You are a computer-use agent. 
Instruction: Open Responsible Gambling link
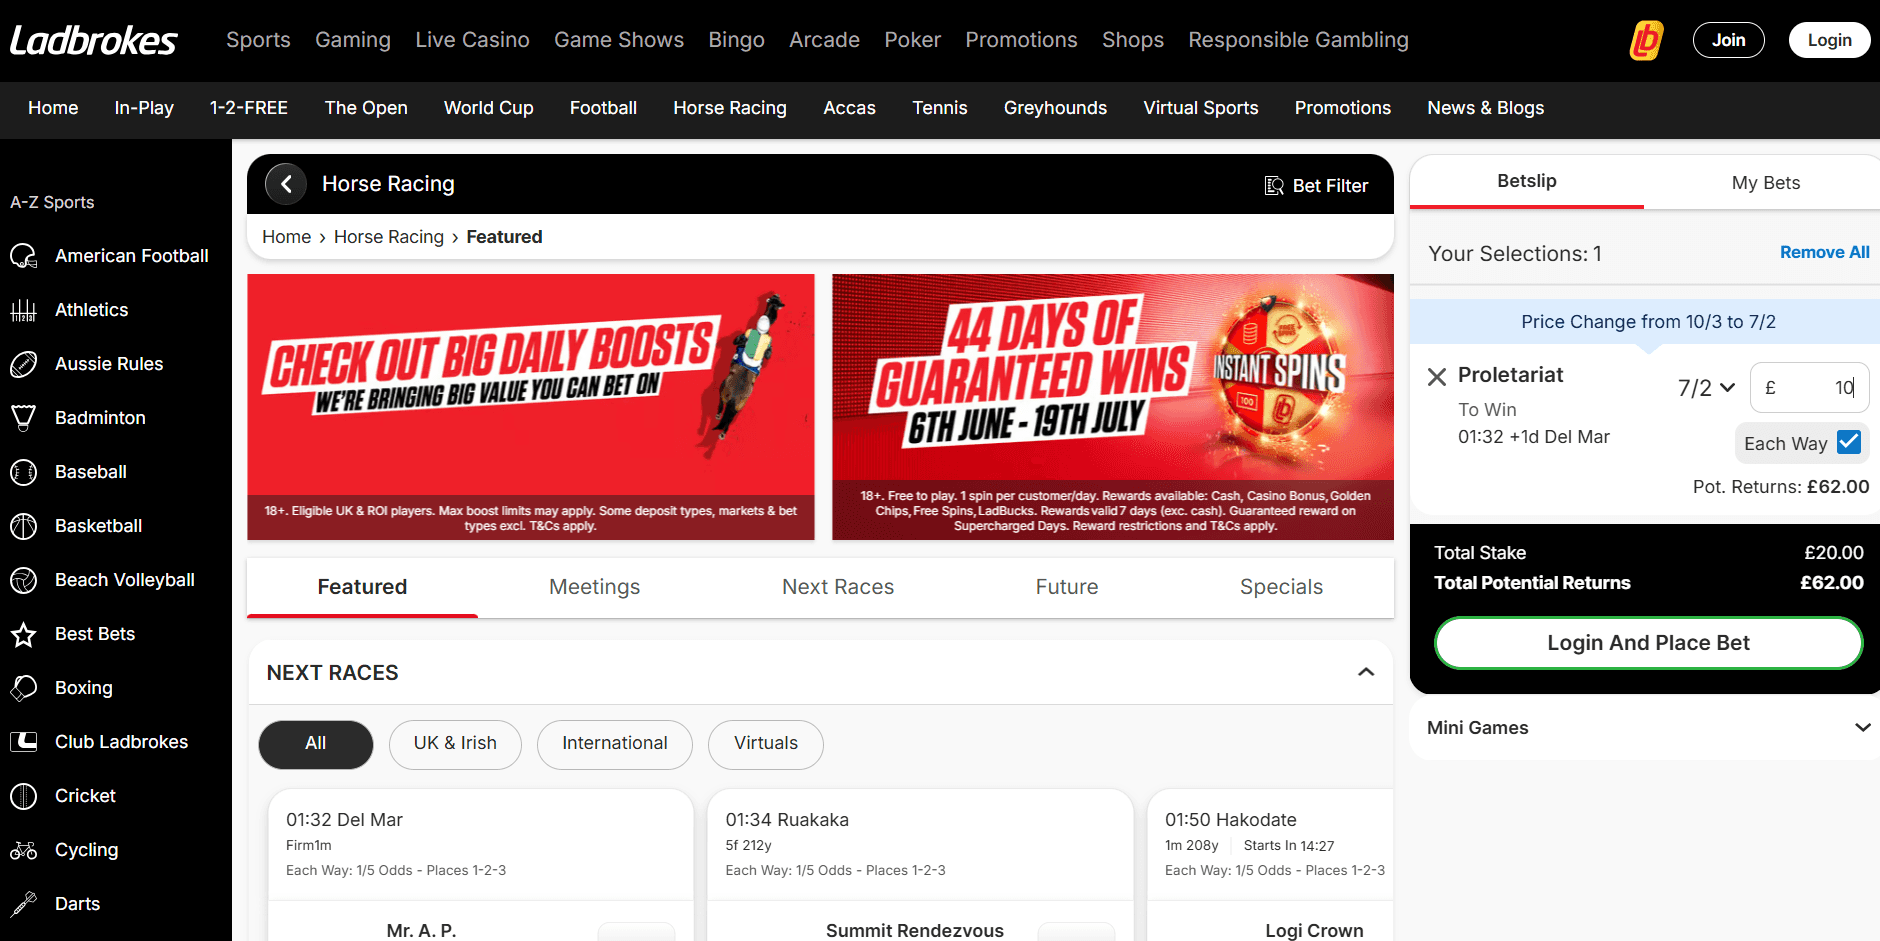pos(1298,40)
